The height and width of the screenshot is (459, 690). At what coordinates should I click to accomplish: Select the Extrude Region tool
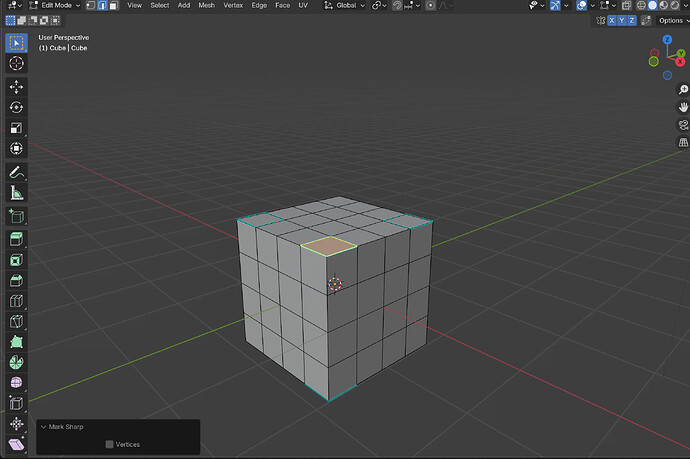coord(16,239)
